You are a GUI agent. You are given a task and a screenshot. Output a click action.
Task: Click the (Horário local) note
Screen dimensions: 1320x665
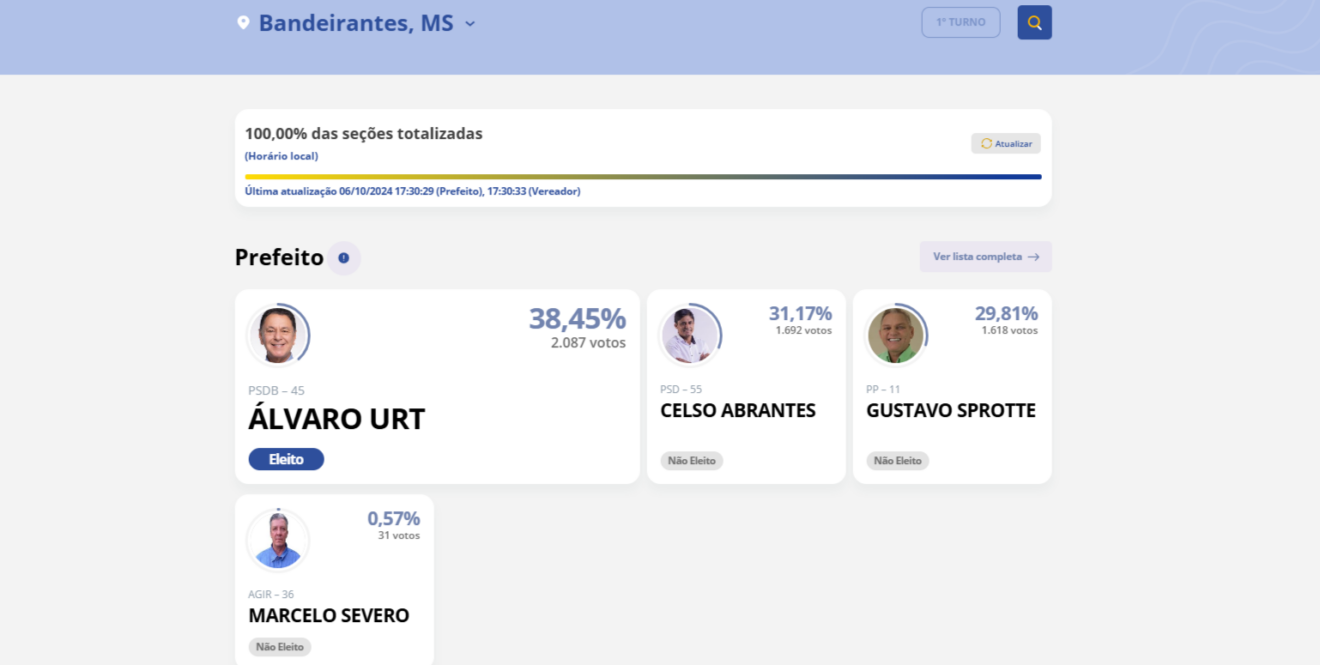pos(281,156)
